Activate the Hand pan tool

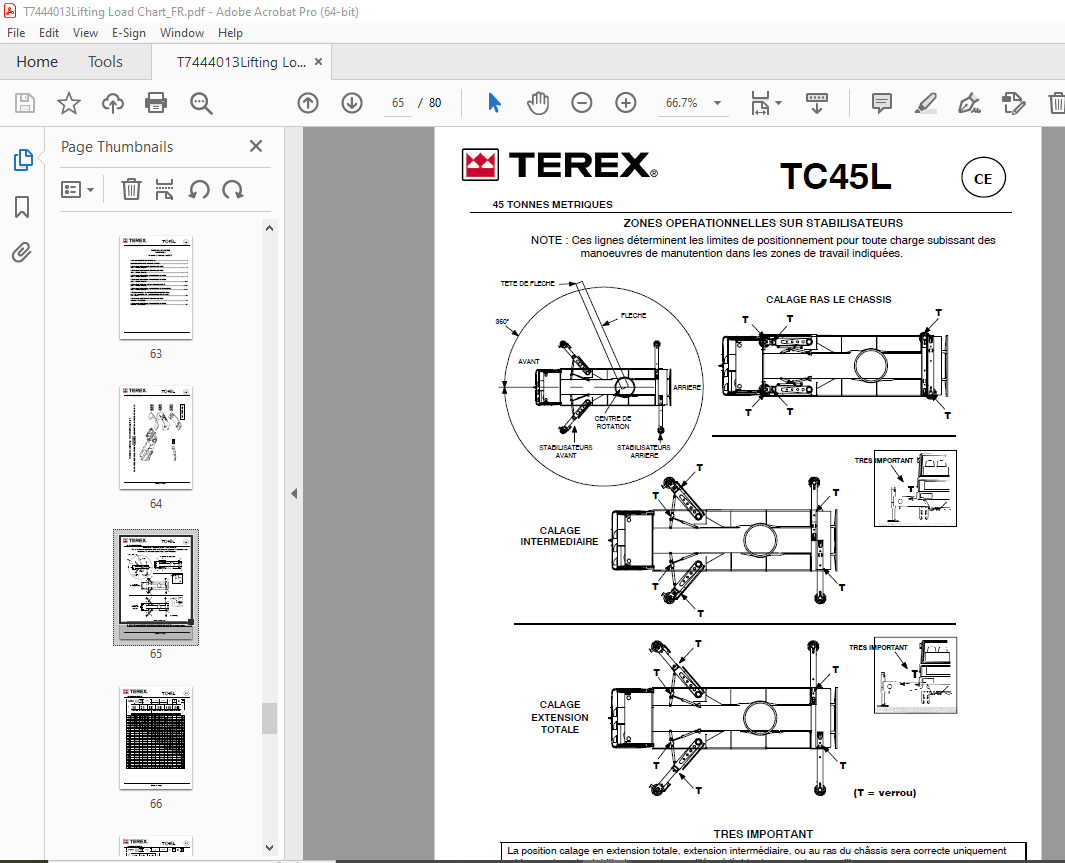tap(538, 103)
